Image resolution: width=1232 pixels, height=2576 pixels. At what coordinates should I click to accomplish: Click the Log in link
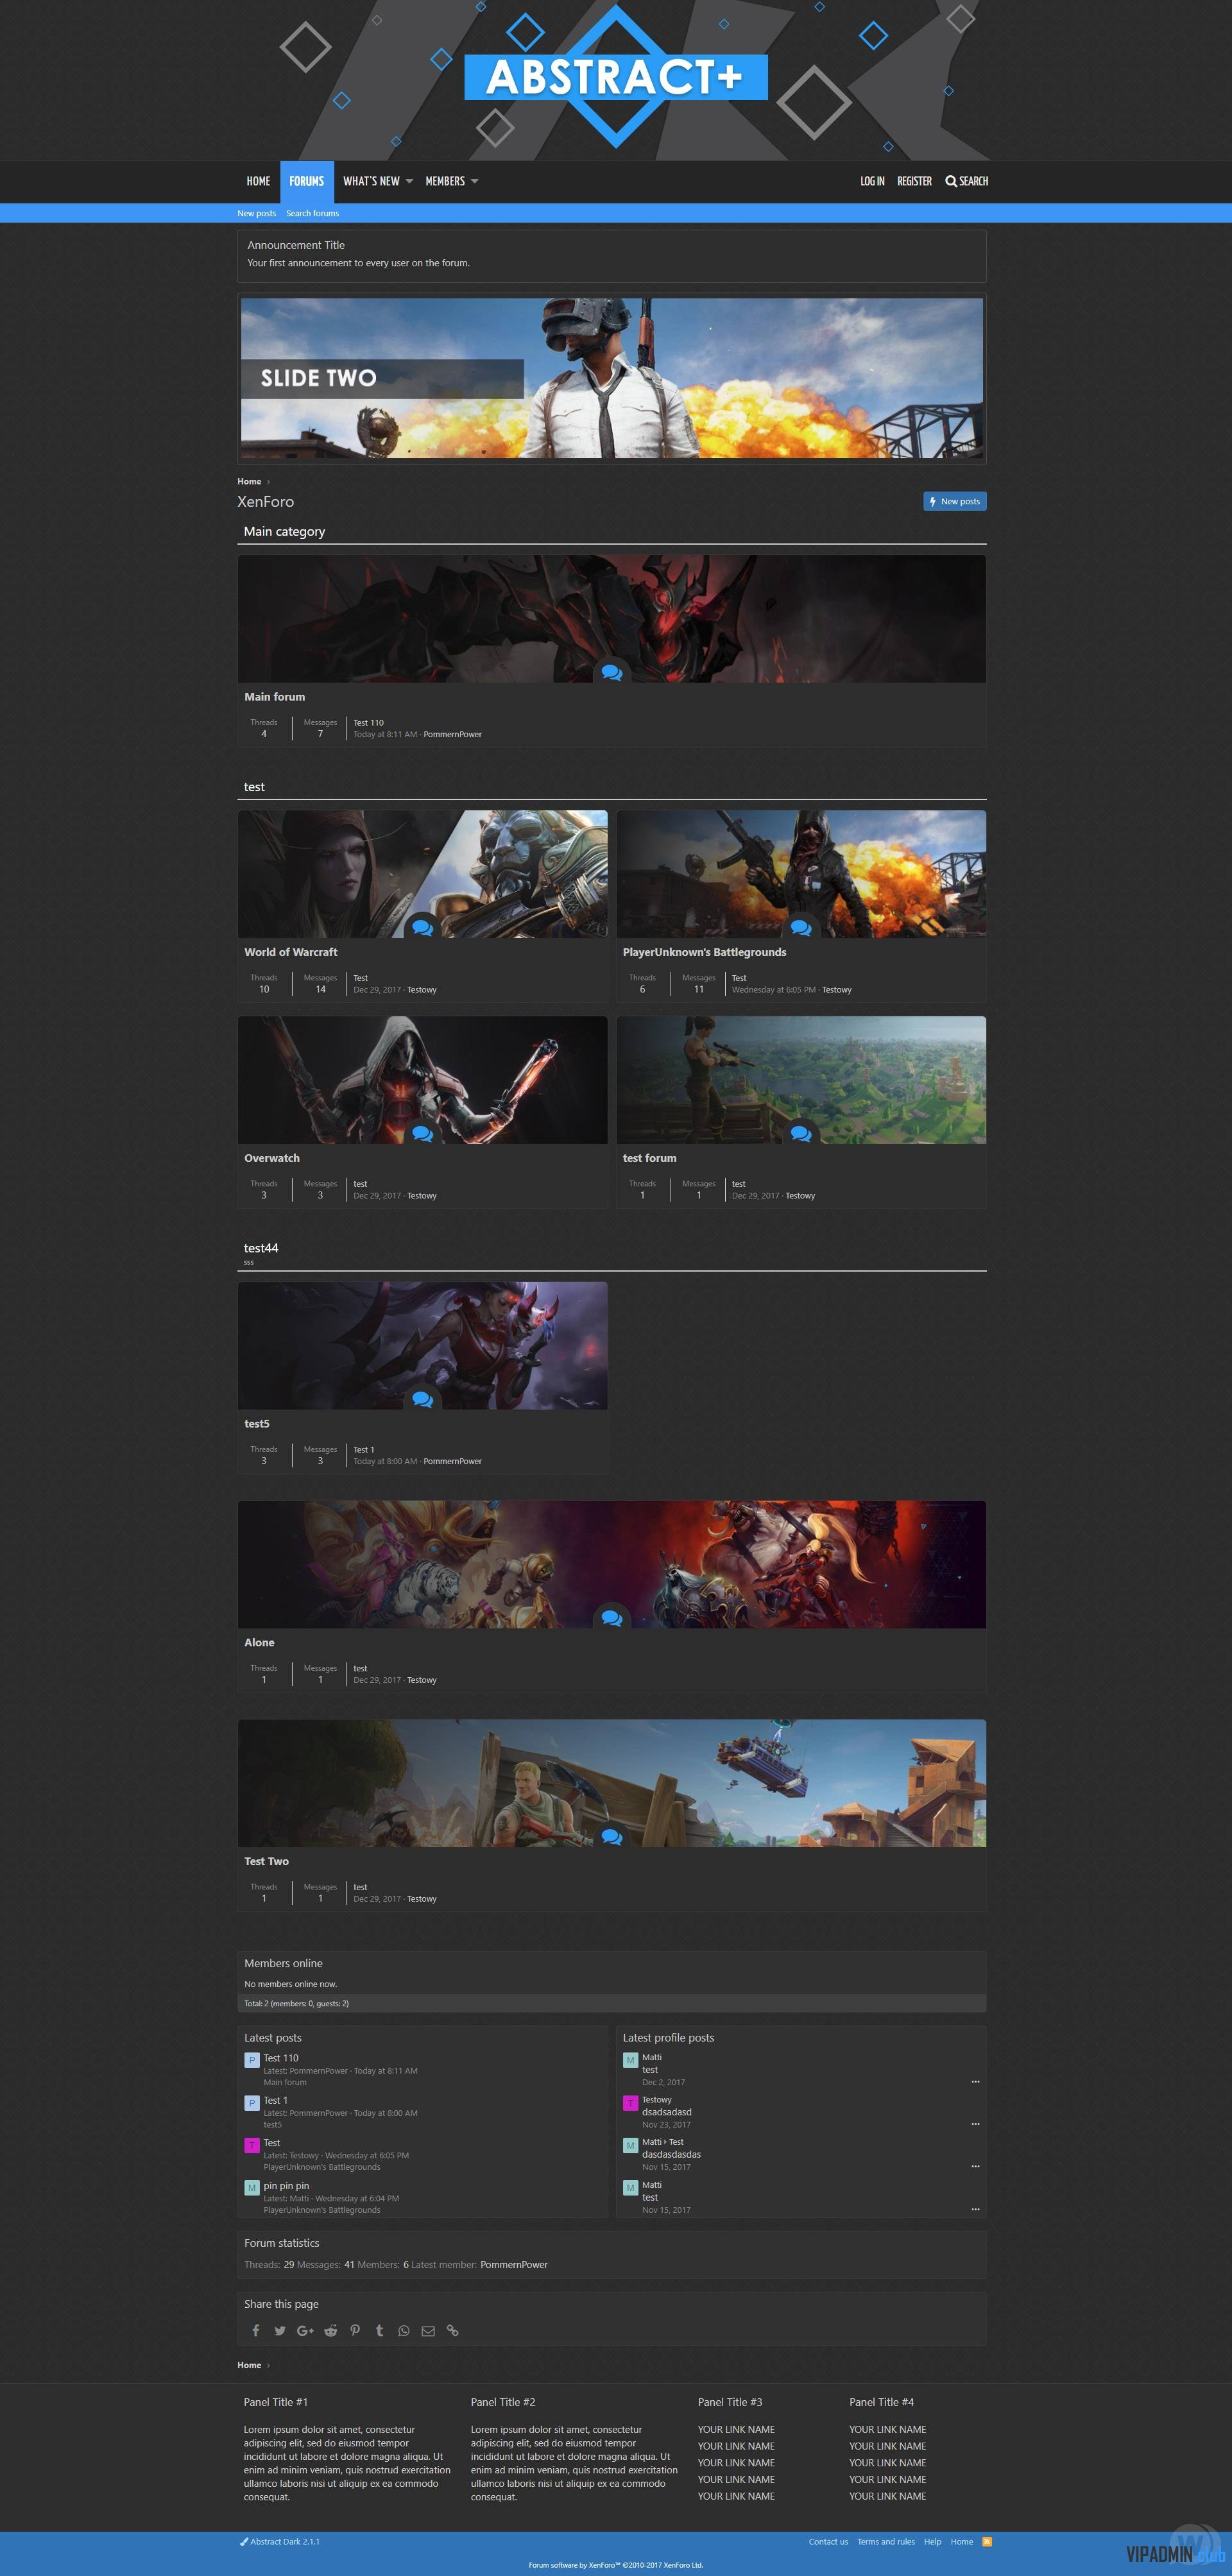click(872, 181)
